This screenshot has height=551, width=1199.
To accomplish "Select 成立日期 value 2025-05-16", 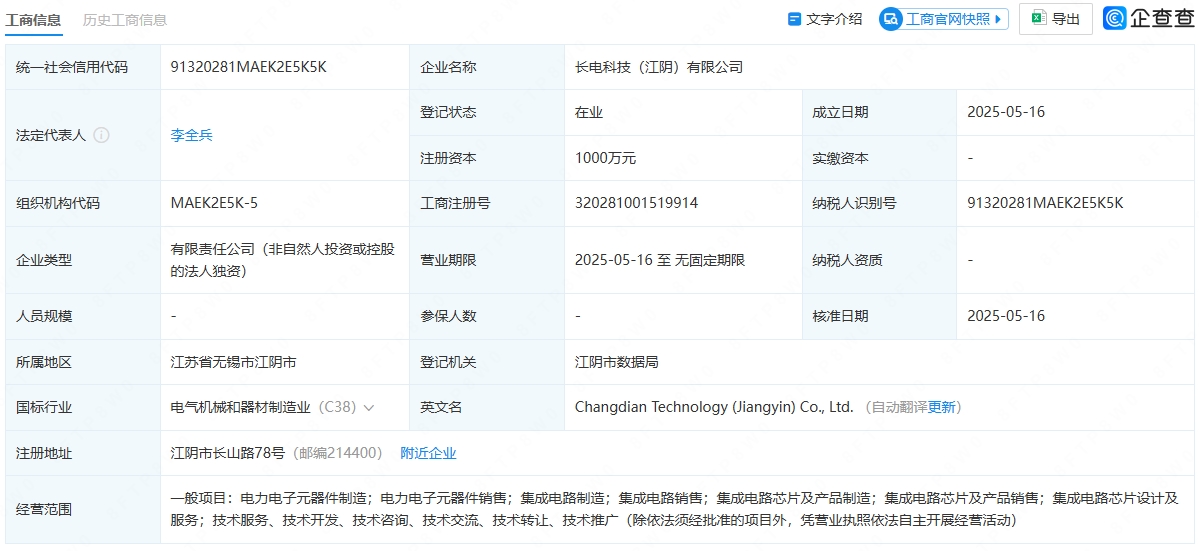I will (x=1006, y=112).
